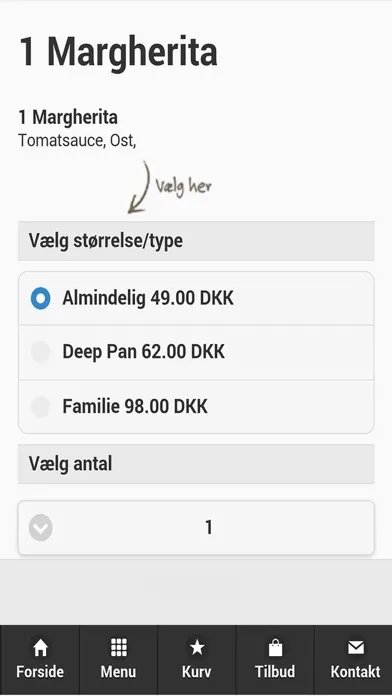392x696 pixels.
Task: Click the quantity dropdown chevron icon
Action: coord(41,528)
